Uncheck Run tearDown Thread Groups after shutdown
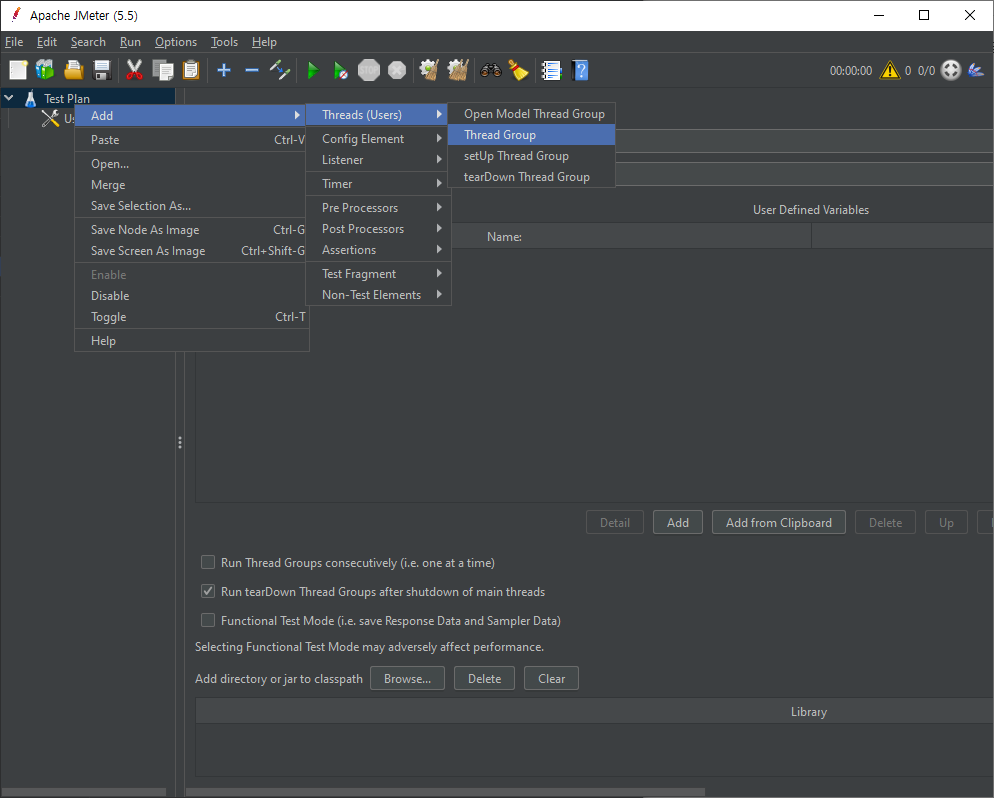The height and width of the screenshot is (798, 994). pyautogui.click(x=208, y=591)
